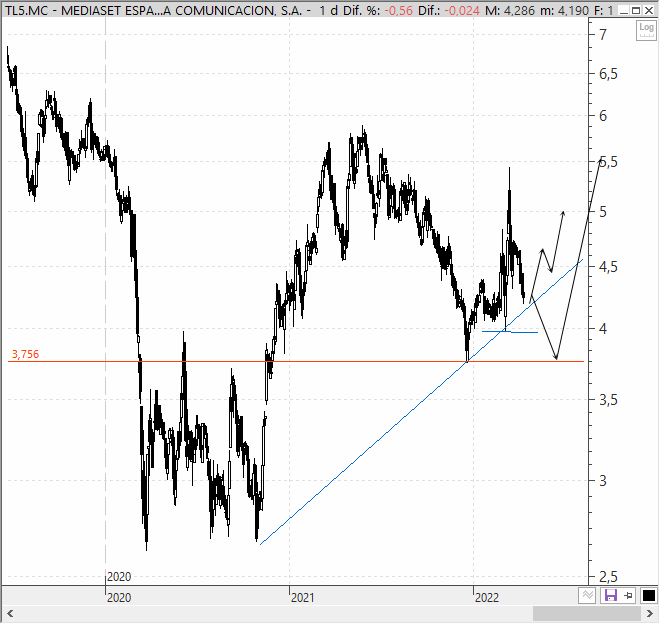This screenshot has width=660, height=624.
Task: Click the 7 price axis label
Action: [x=603, y=35]
